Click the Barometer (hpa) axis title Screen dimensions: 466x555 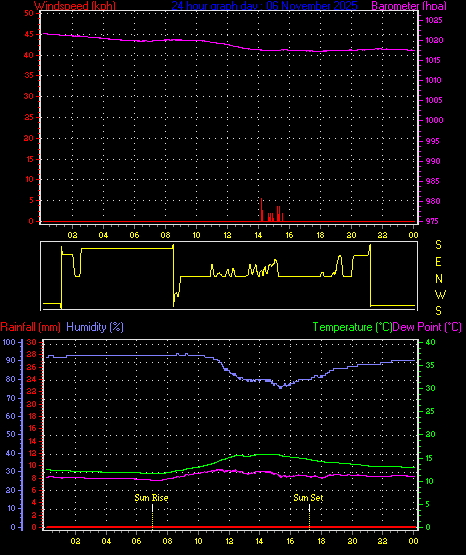pyautogui.click(x=409, y=6)
